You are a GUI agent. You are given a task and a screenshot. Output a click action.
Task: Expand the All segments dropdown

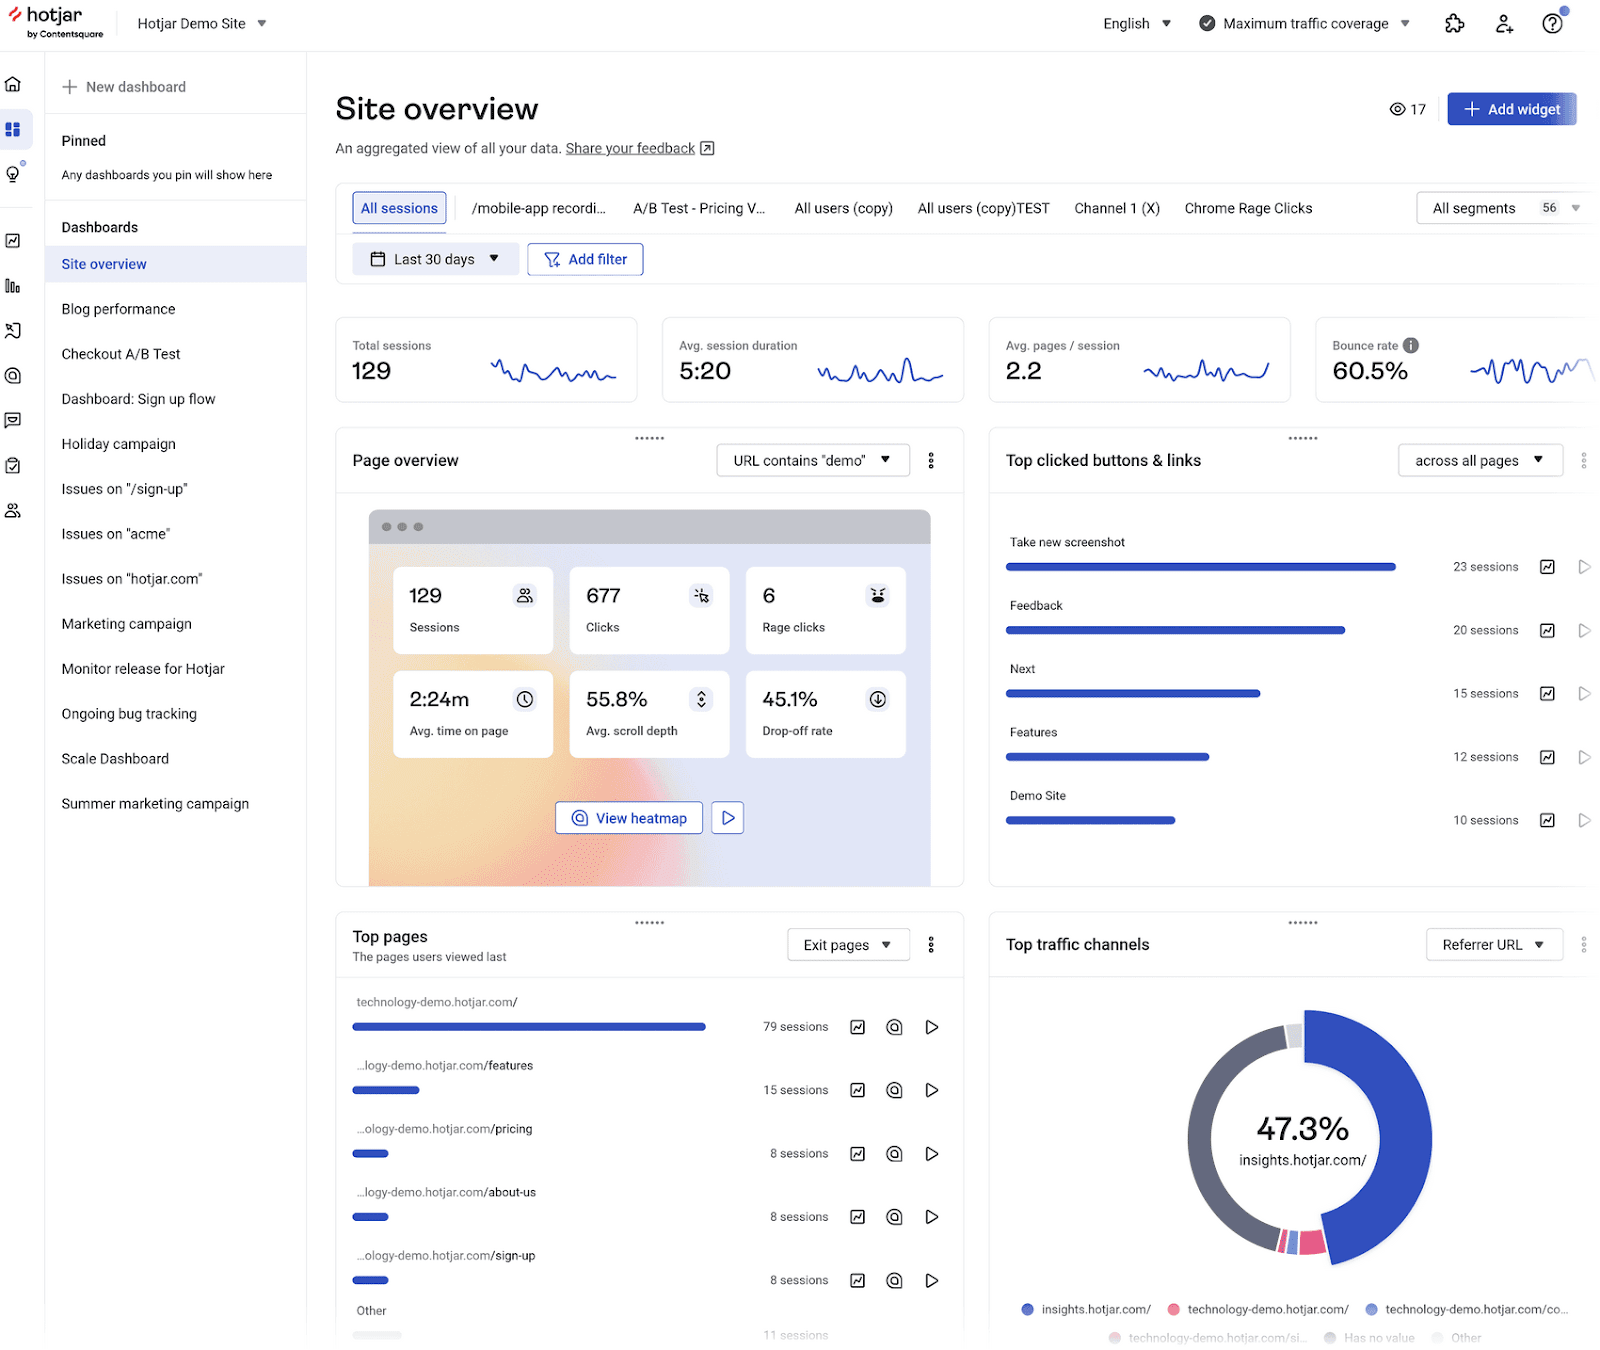coord(1499,208)
